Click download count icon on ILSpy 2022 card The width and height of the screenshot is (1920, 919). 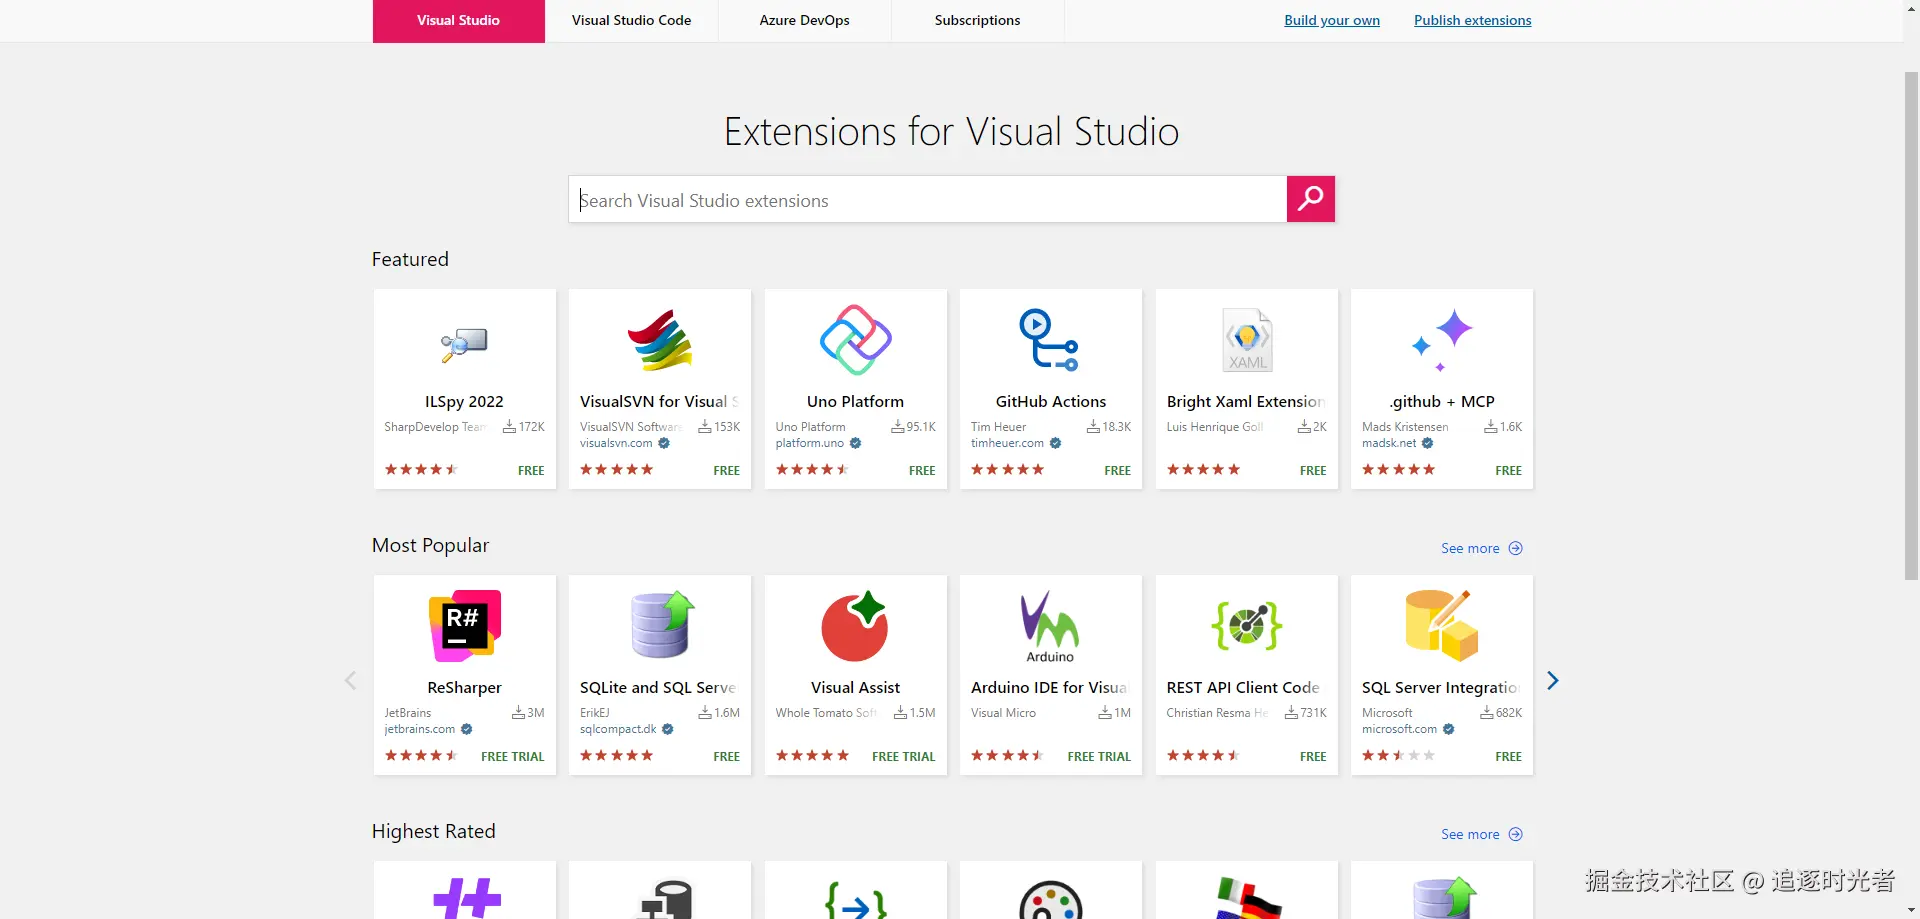tap(510, 427)
